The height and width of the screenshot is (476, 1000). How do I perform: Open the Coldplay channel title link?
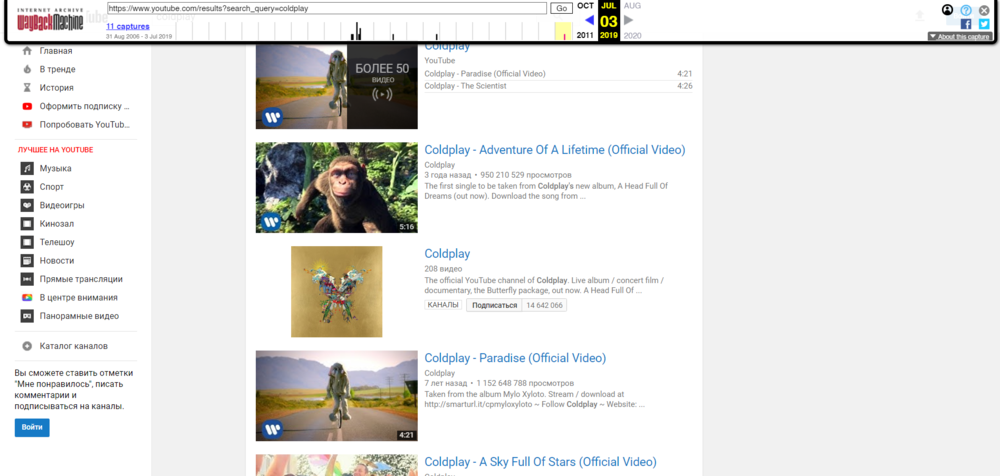(447, 254)
